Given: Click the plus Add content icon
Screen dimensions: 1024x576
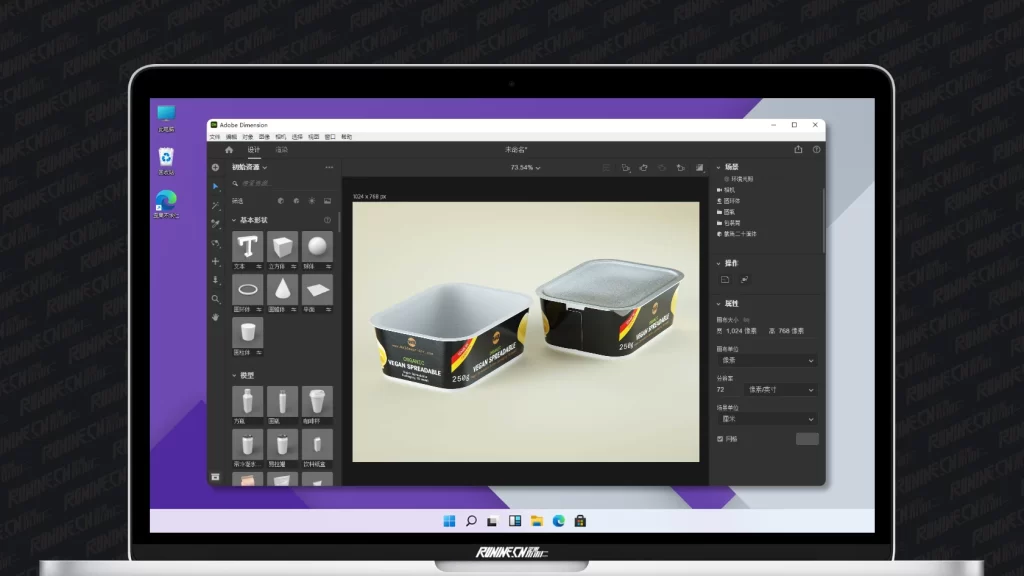Looking at the screenshot, I should [215, 167].
